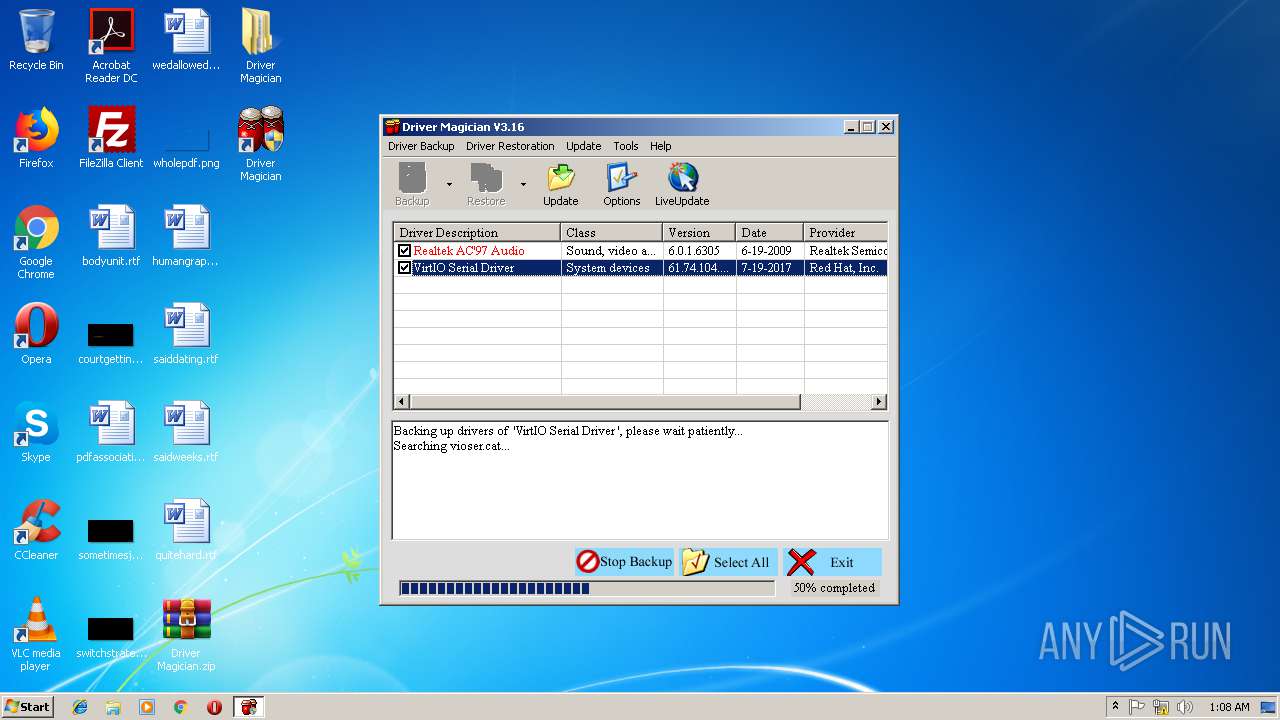Select the Driver Magician application shortcut
The height and width of the screenshot is (720, 1280).
click(260, 144)
